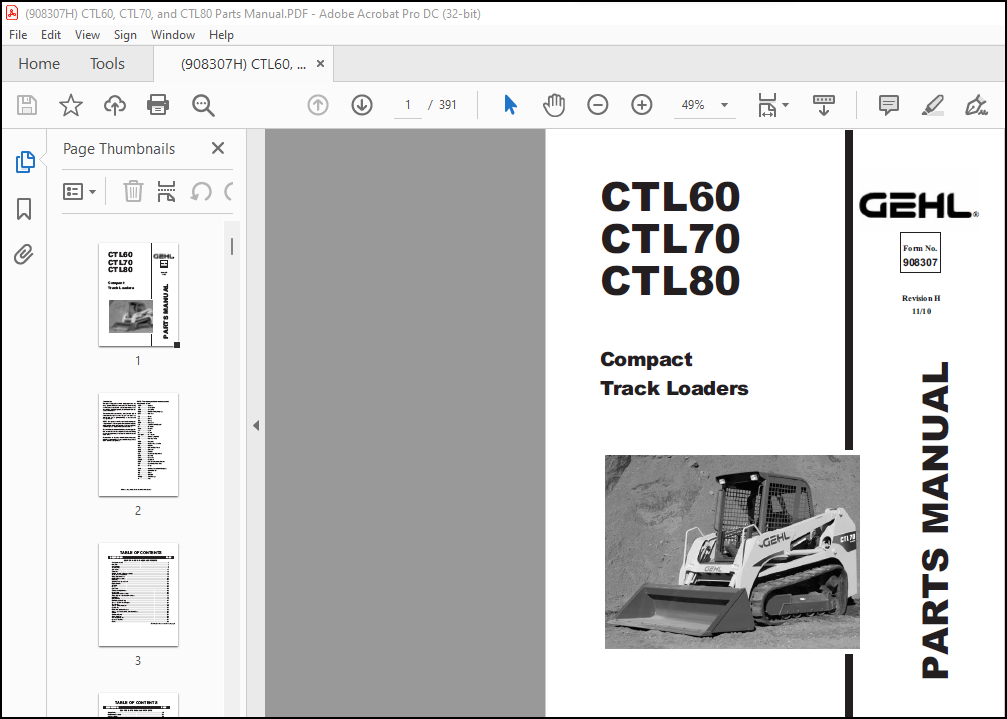
Task: Close the Page Thumbnails panel
Action: click(218, 148)
